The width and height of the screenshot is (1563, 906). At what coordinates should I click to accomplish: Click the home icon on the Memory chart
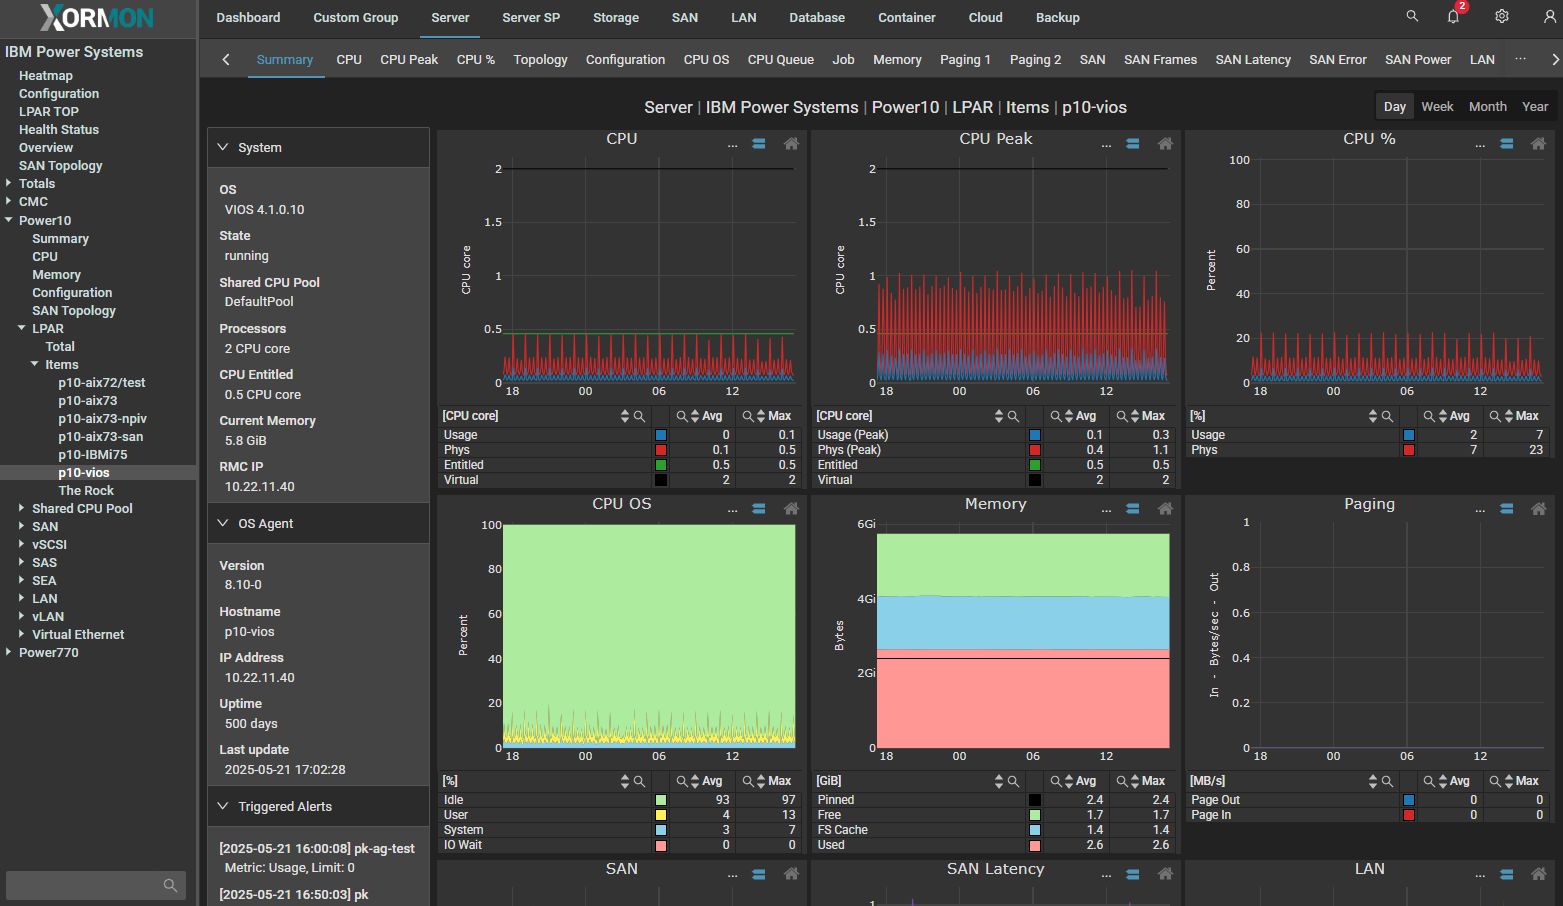1165,509
